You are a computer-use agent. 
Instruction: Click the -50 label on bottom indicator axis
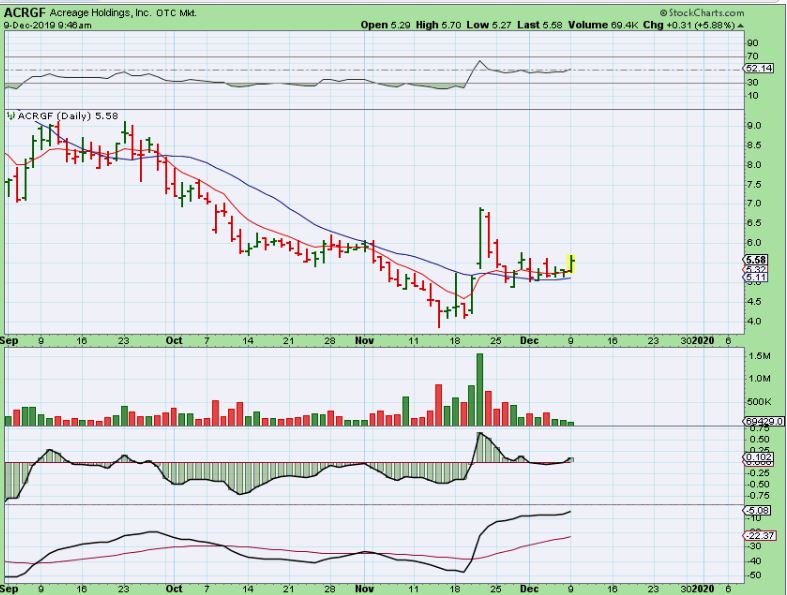754,575
